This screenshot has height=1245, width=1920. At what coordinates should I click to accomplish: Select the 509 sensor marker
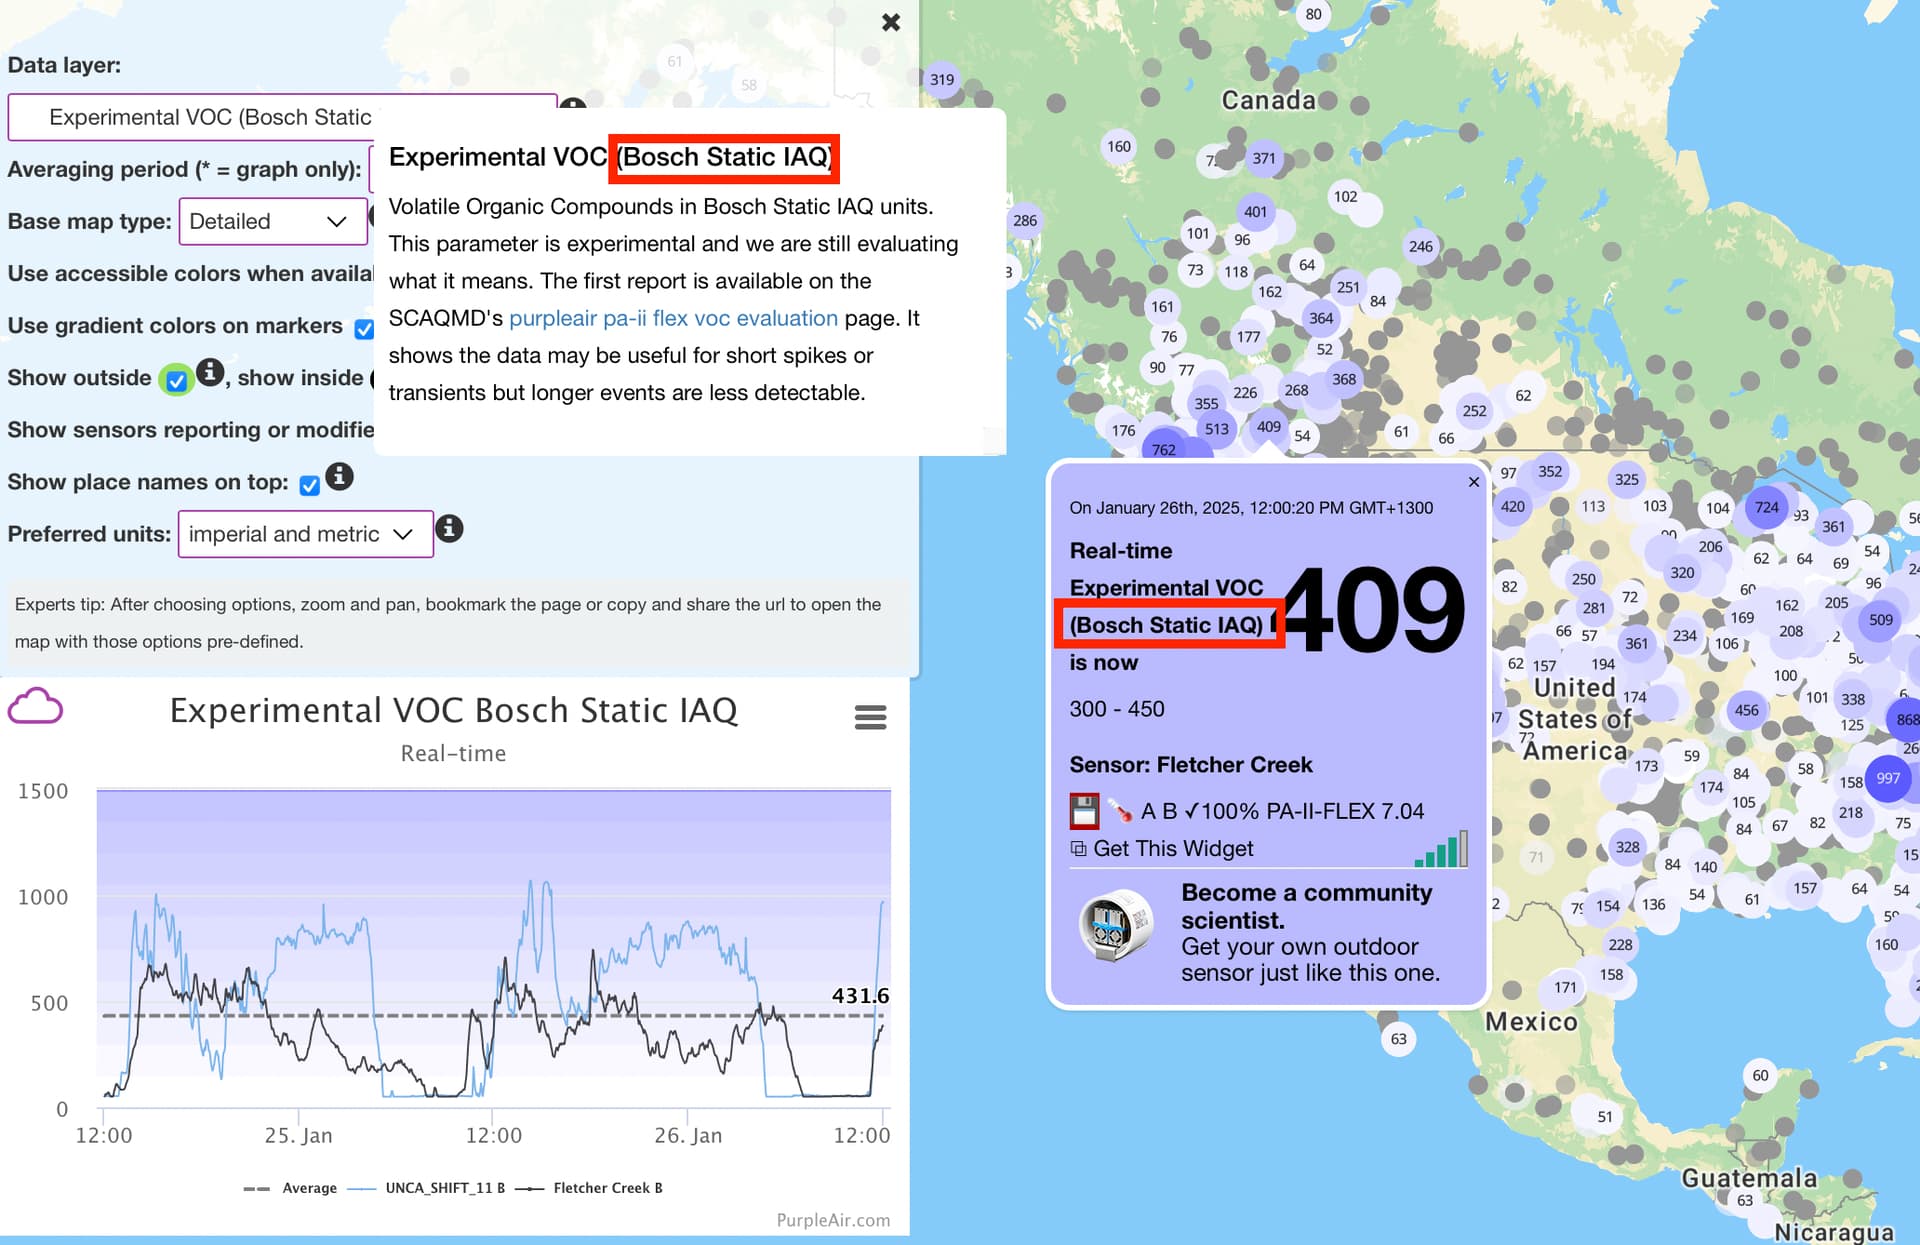pyautogui.click(x=1881, y=620)
